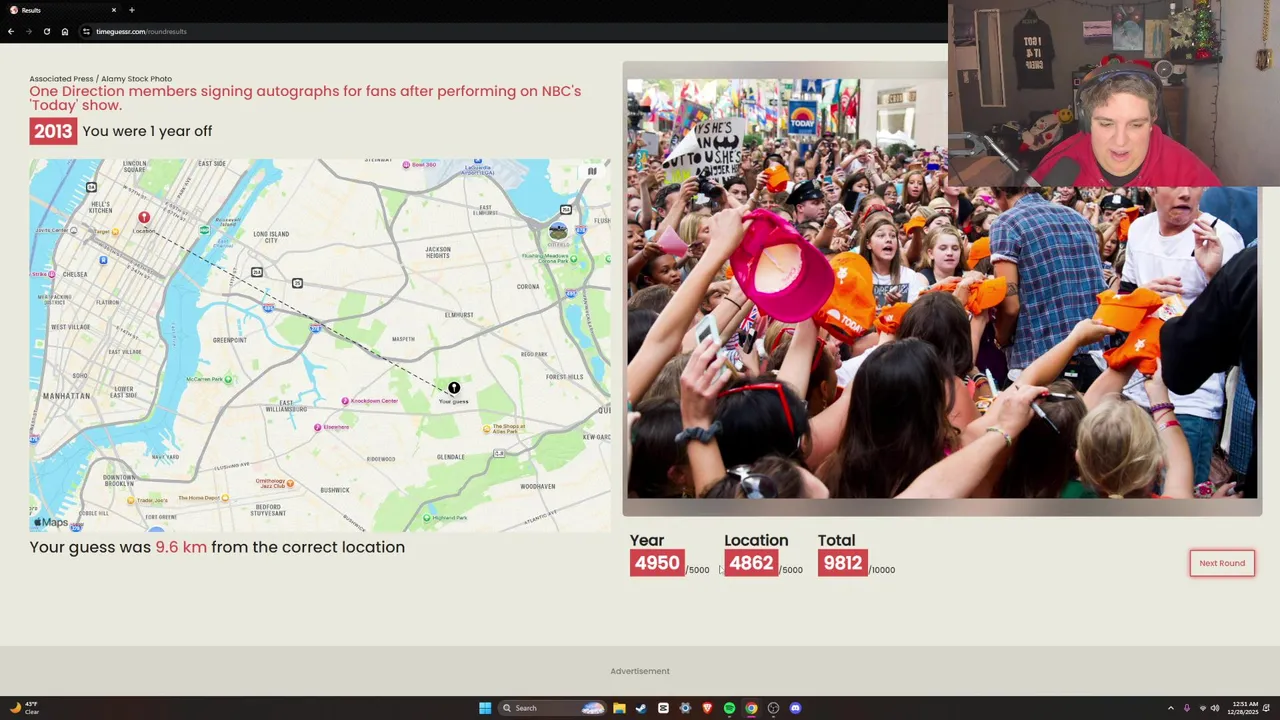
Task: Click the Jackson Heights map label
Action: pos(438,252)
